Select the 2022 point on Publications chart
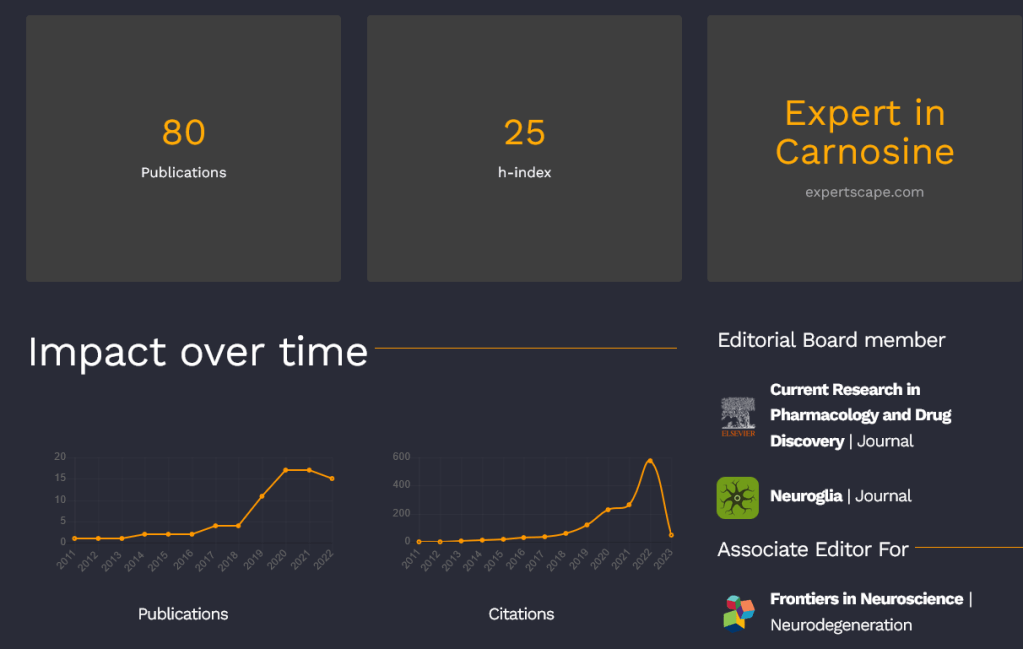 click(x=332, y=478)
